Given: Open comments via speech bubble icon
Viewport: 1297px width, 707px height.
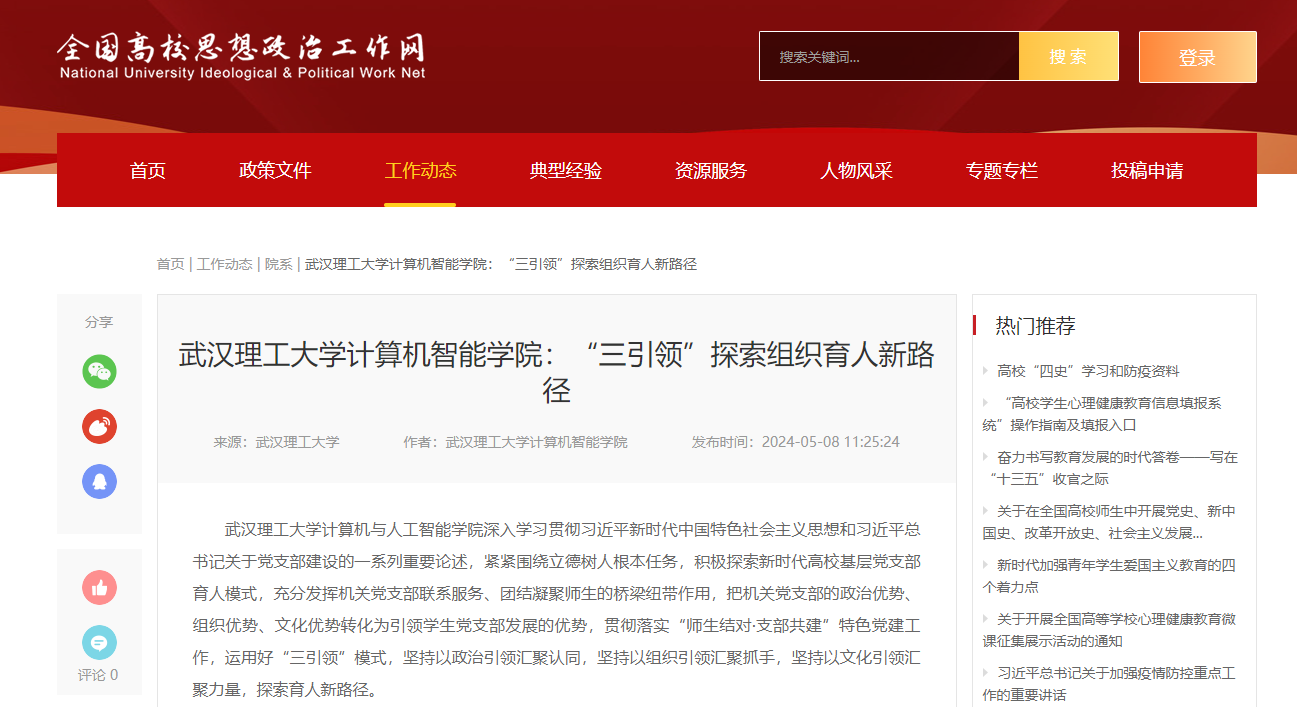Looking at the screenshot, I should (99, 642).
